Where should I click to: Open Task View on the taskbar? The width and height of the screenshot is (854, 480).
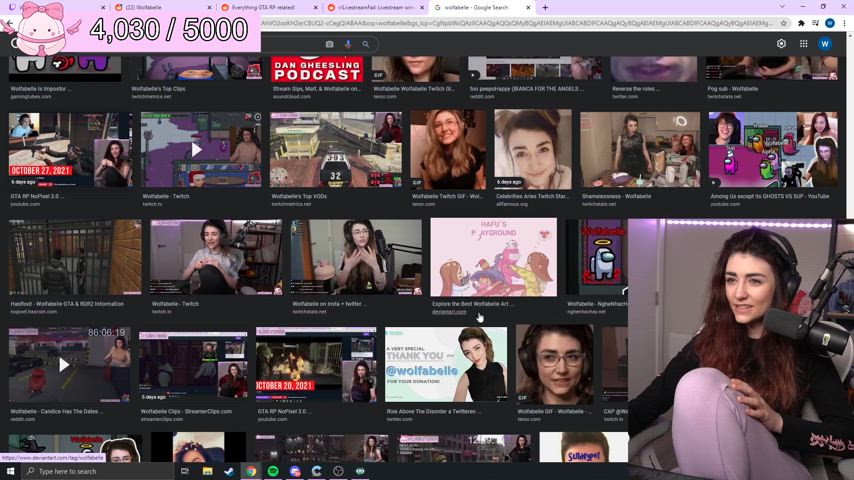[x=185, y=471]
